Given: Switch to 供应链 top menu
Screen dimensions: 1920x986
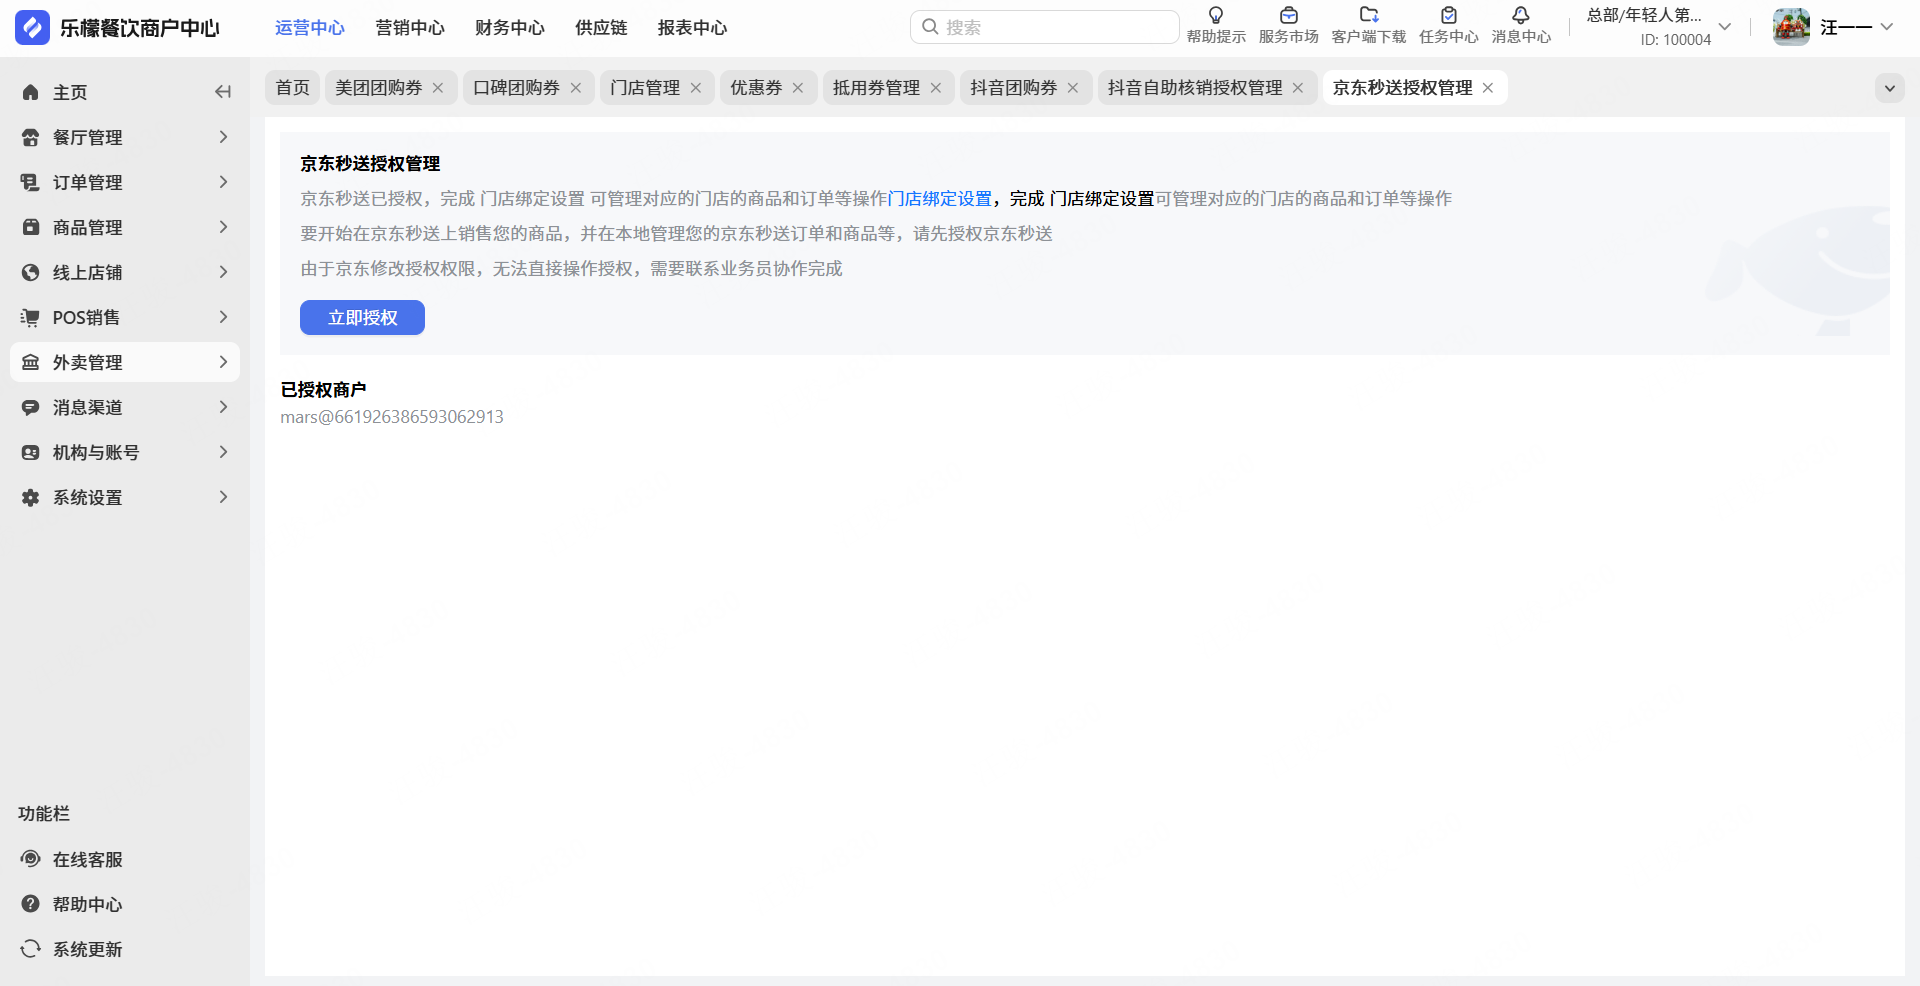Looking at the screenshot, I should click(x=601, y=28).
